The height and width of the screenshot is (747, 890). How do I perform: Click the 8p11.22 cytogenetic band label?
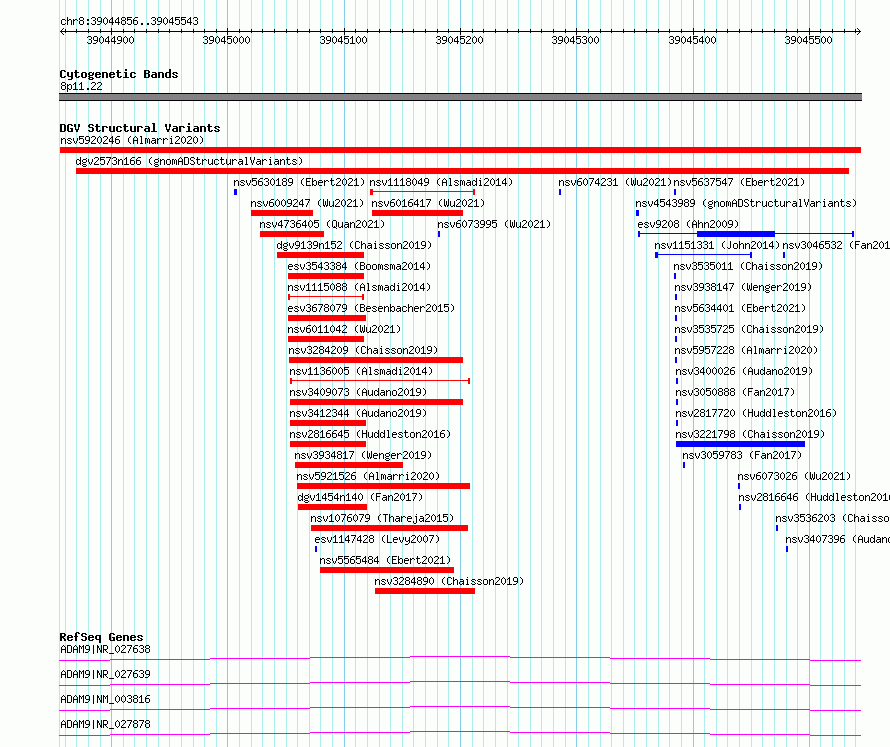[81, 86]
